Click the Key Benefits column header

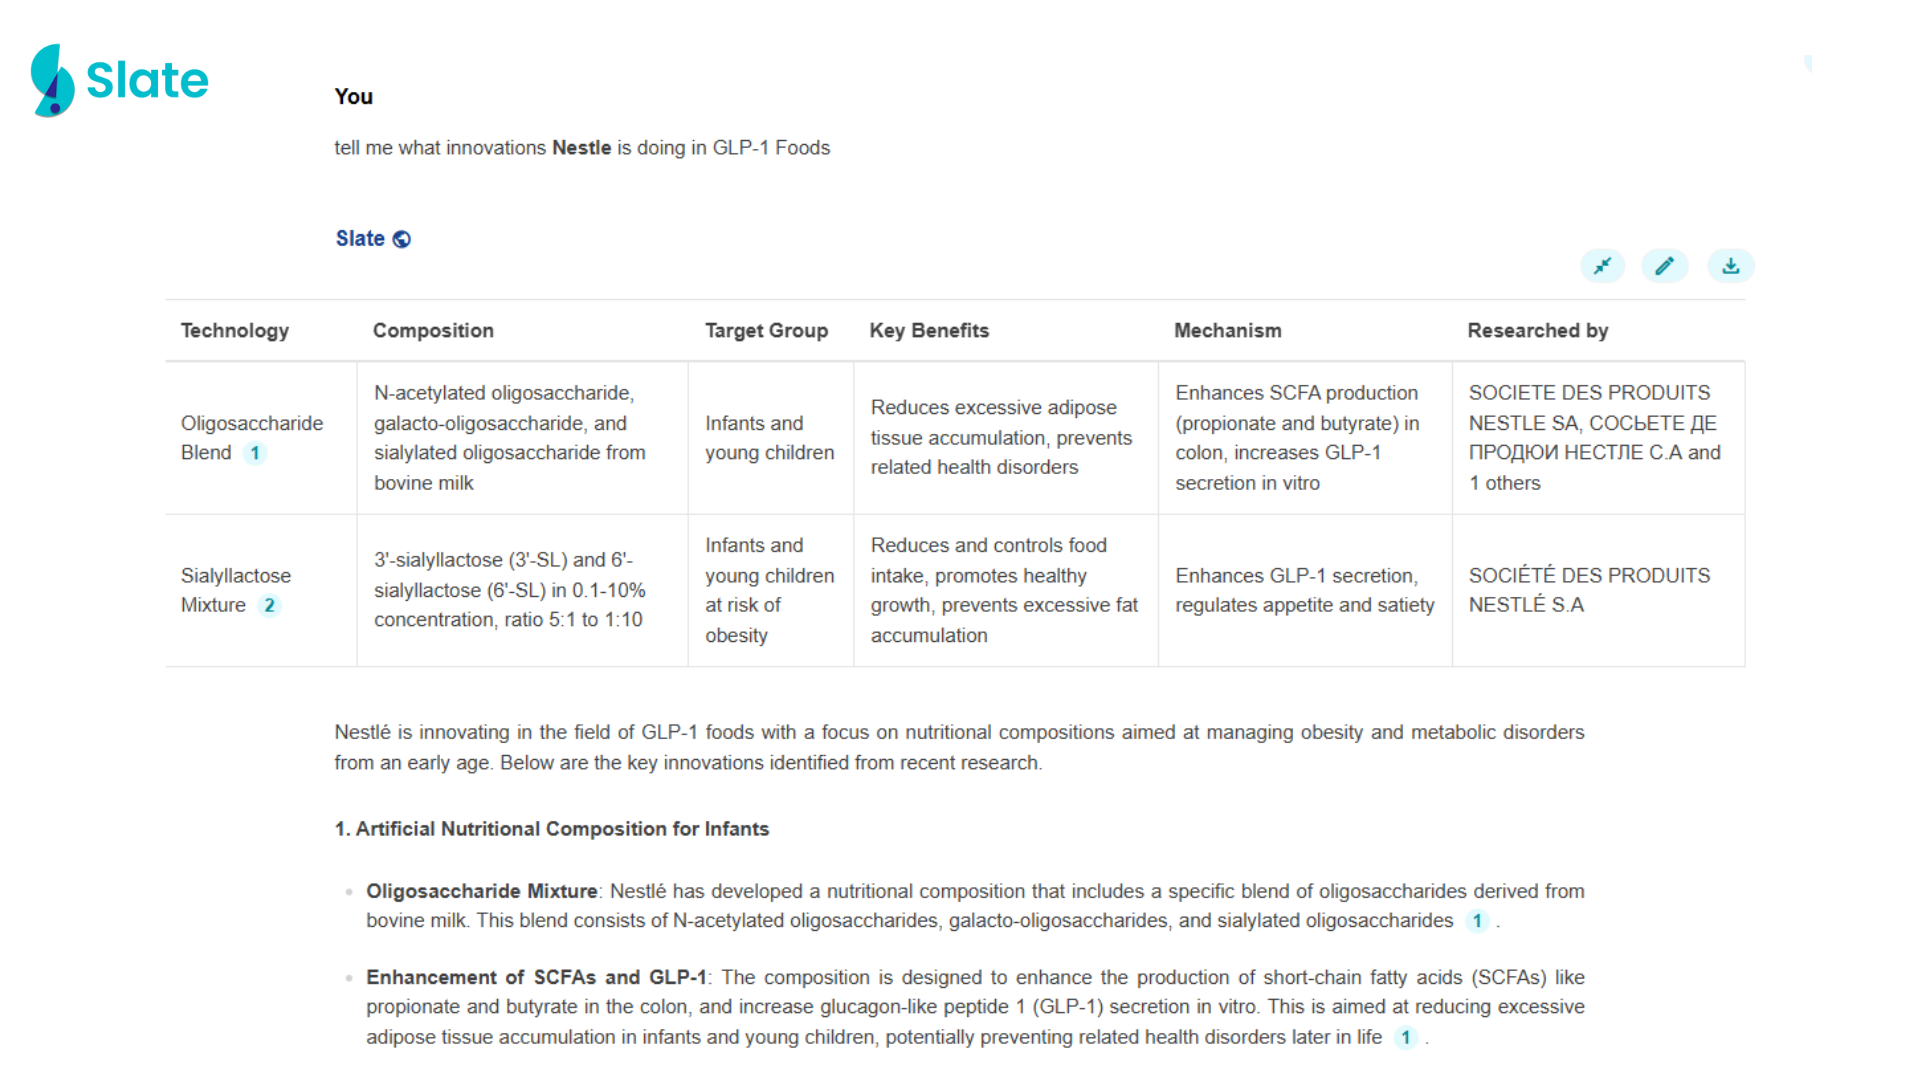(929, 331)
